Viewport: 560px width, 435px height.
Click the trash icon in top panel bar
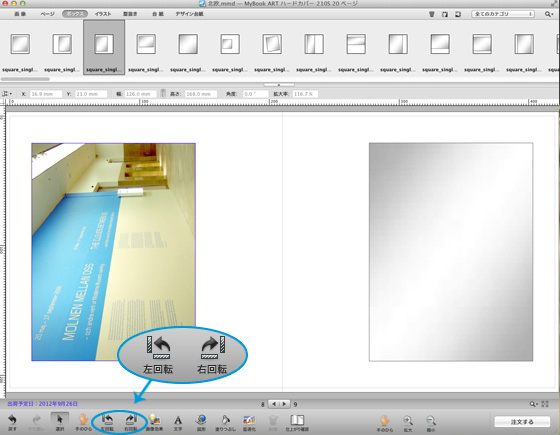pyautogui.click(x=432, y=14)
